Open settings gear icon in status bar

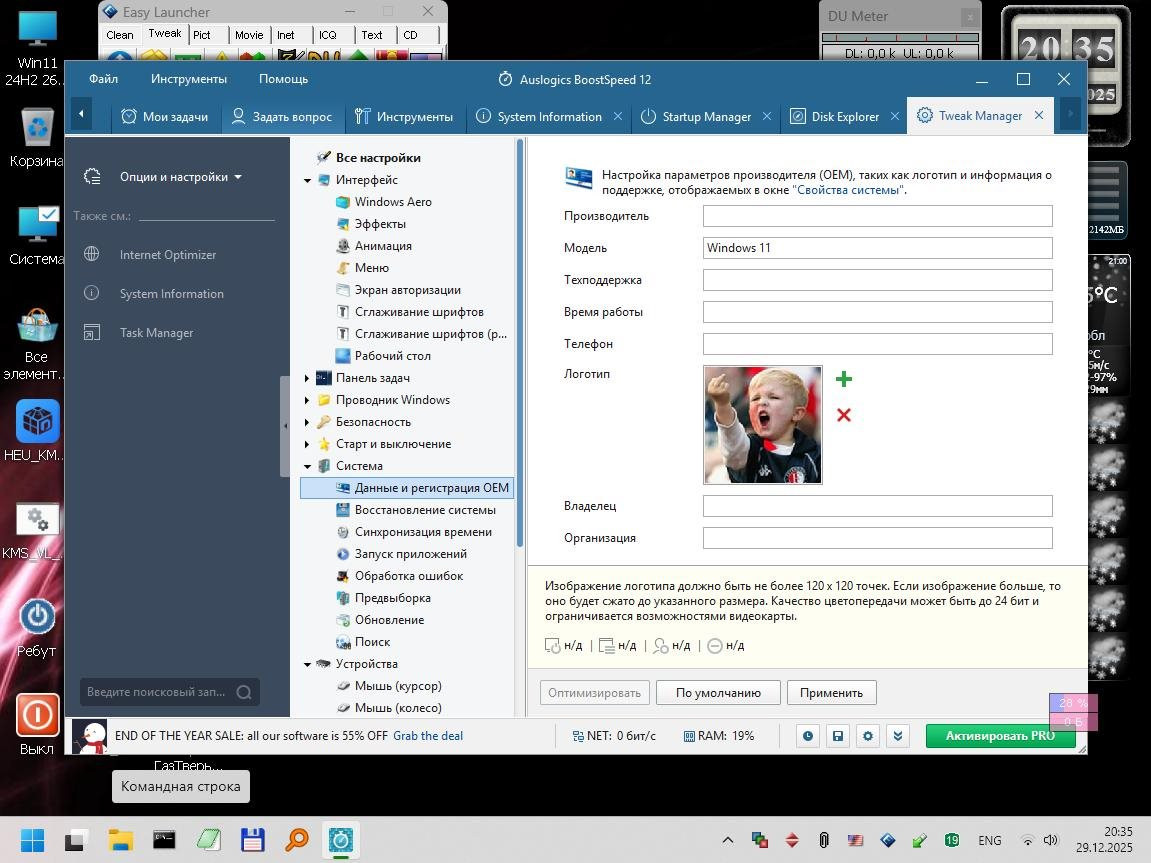(x=868, y=736)
